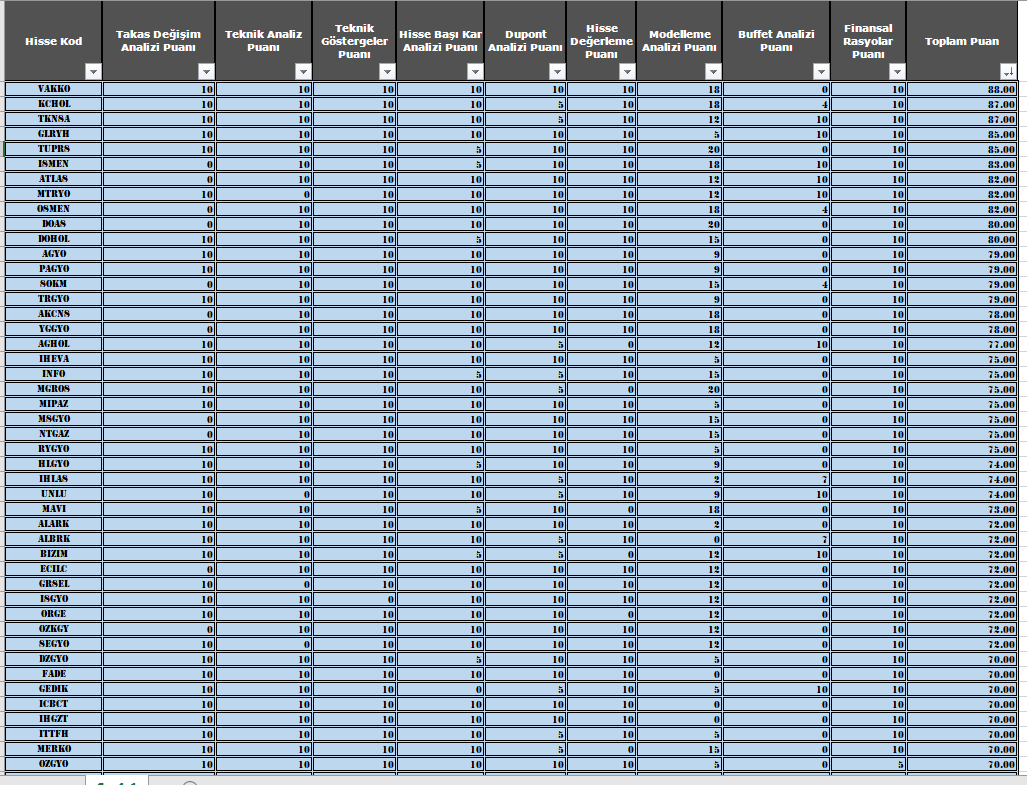Select the MTRYO stock code cell
The width and height of the screenshot is (1027, 785).
click(54, 194)
